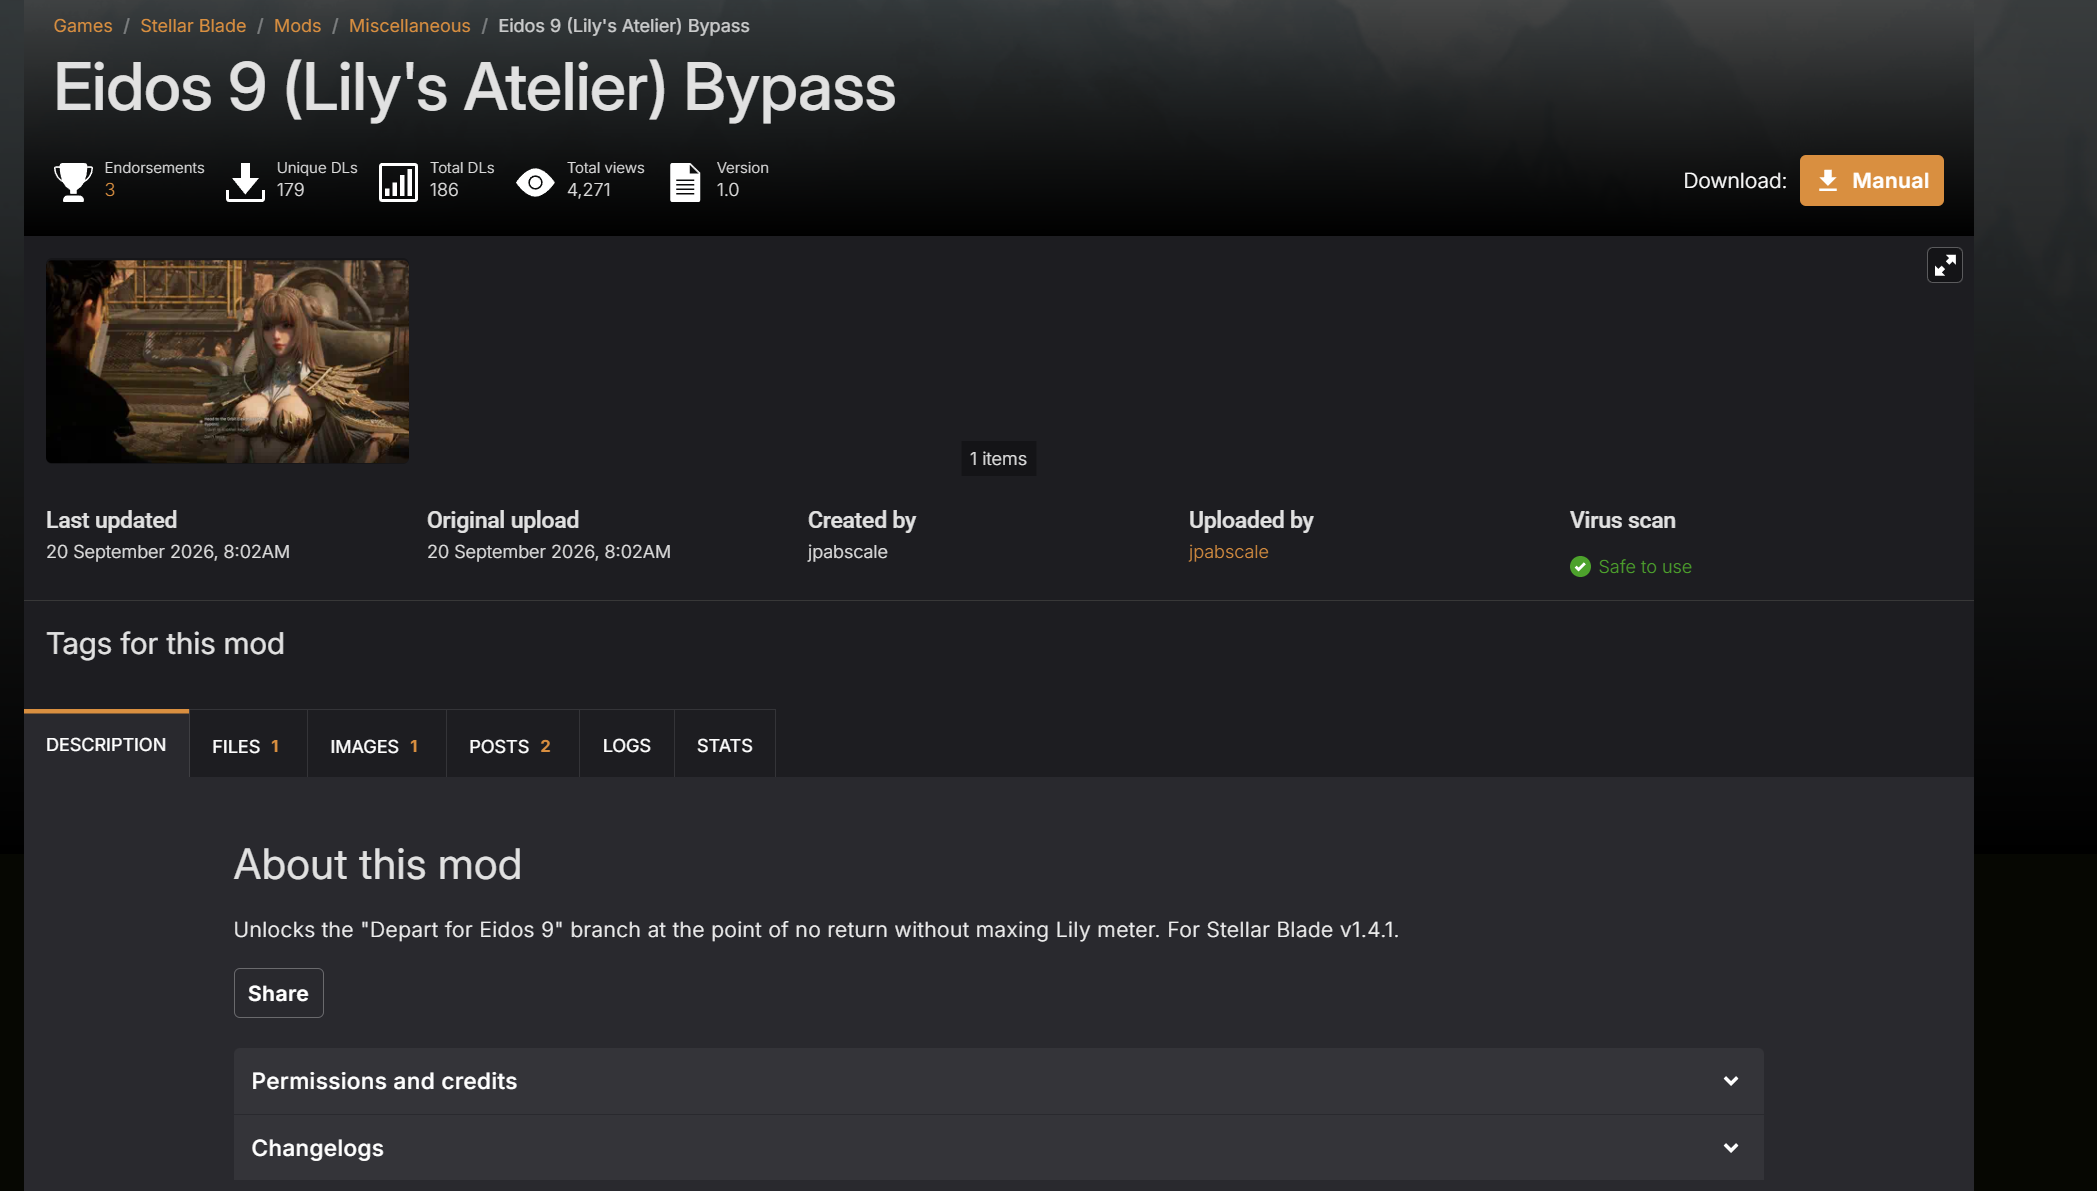Expand the image gallery to fullscreen
Image resolution: width=2097 pixels, height=1191 pixels.
(1944, 265)
